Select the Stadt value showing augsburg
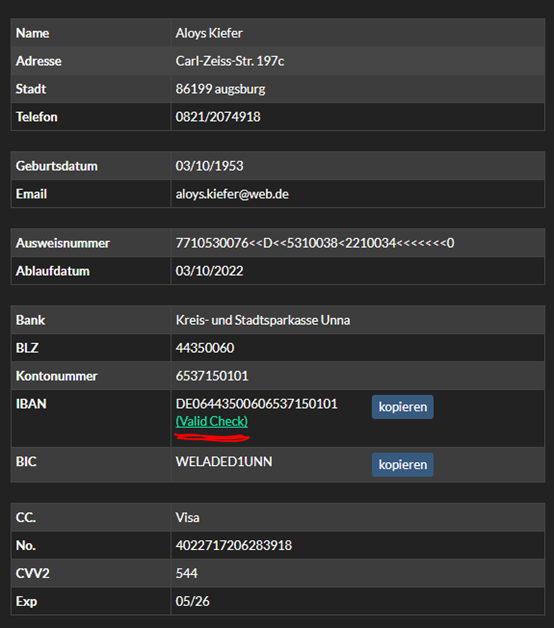 click(x=358, y=89)
